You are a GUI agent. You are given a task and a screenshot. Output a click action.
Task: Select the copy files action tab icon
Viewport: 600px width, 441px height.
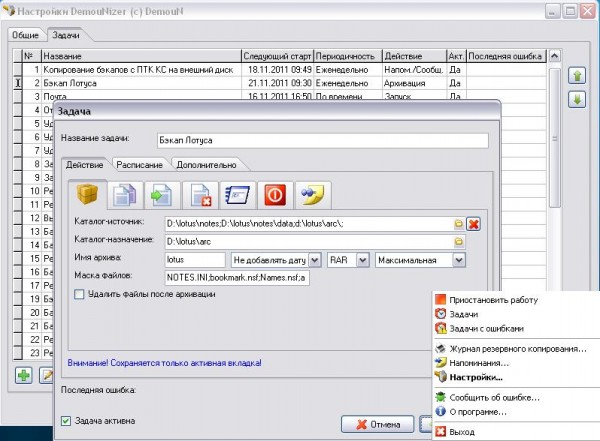(x=124, y=194)
